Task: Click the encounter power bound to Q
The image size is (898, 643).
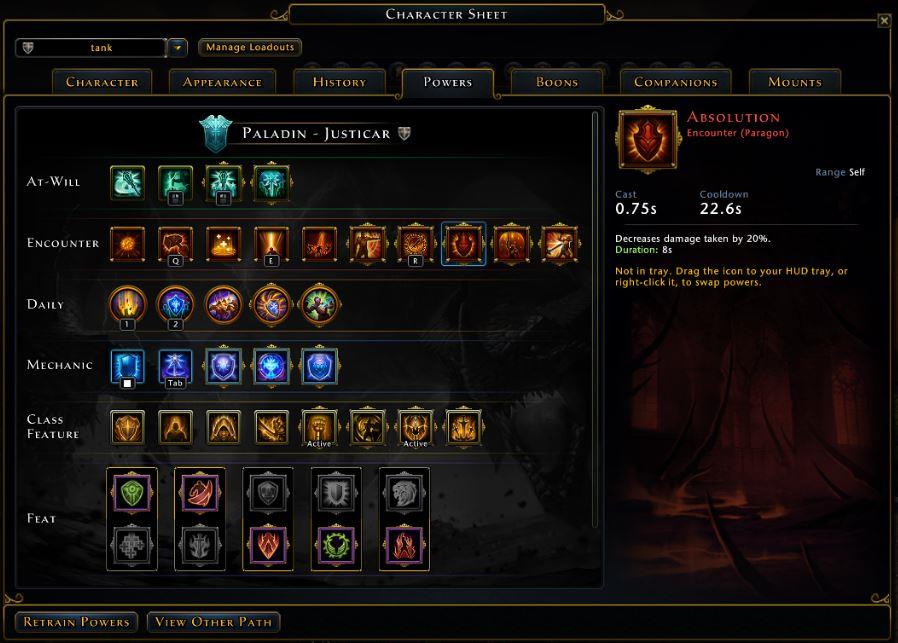Action: tap(175, 245)
